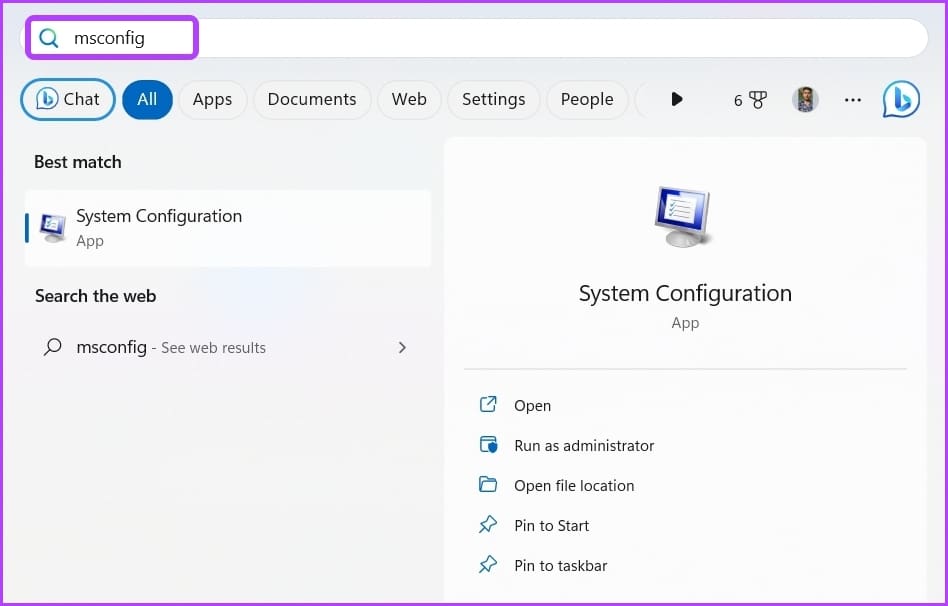Screen dimensions: 948x606
Task: Click the pin icon beside Pin to taskbar
Action: [488, 564]
